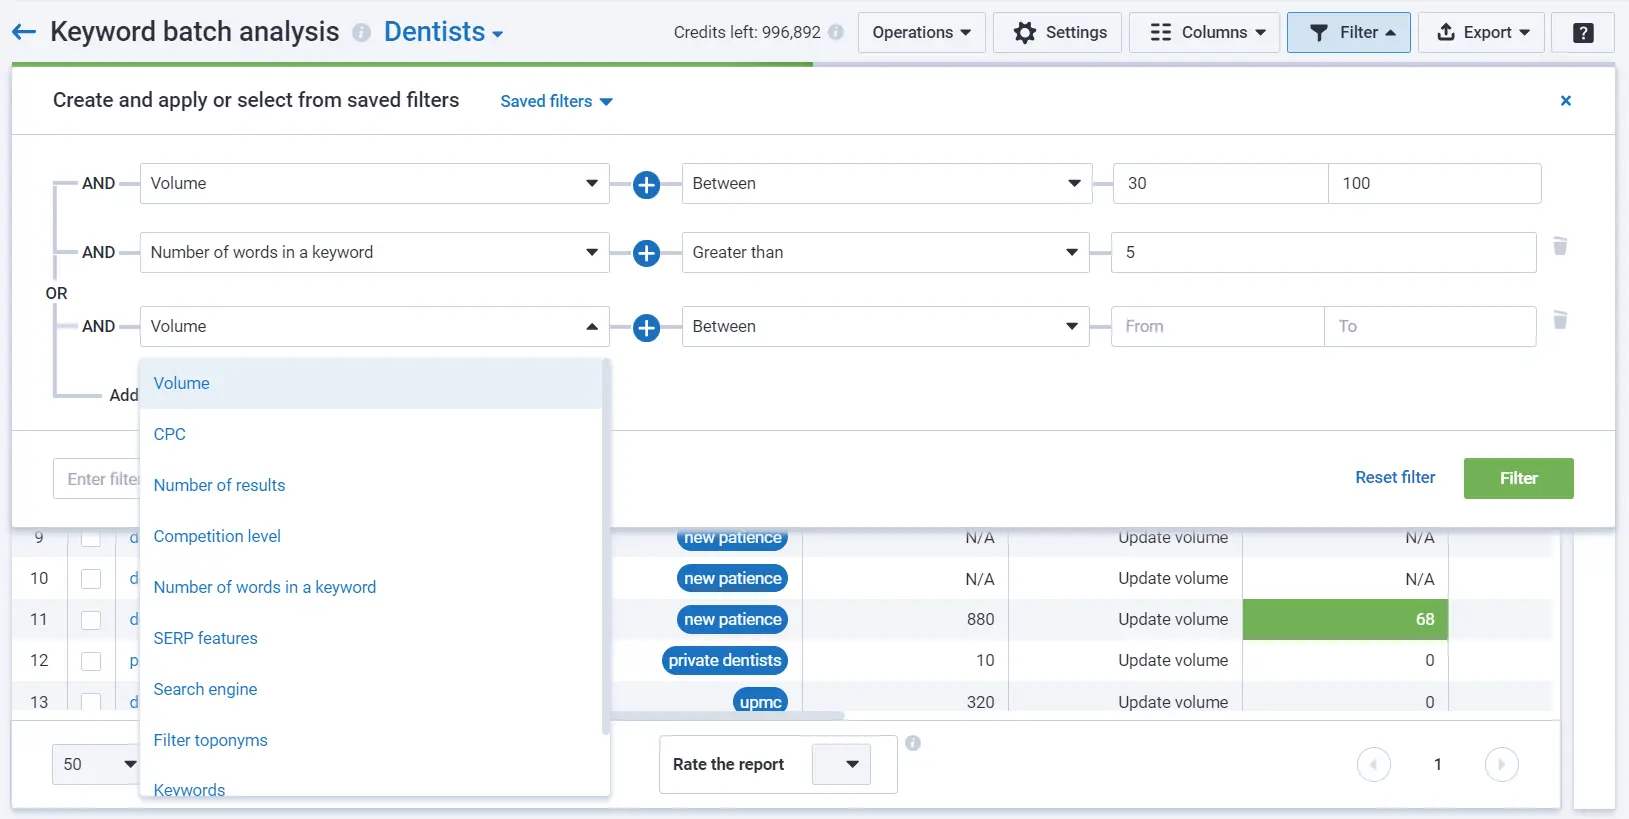Viewport: 1629px width, 819px height.
Task: Select Competition level in the dropdown list
Action: coord(217,536)
